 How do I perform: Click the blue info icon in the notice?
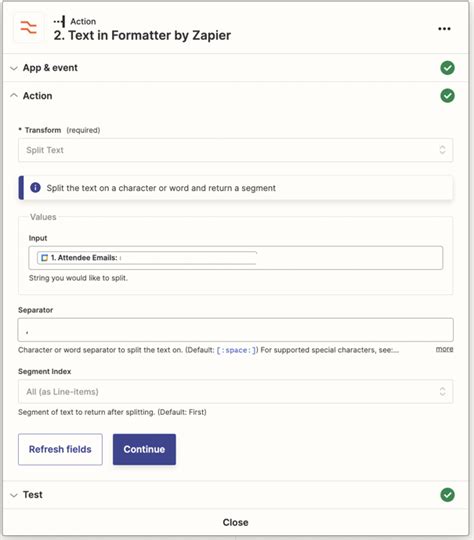coord(35,188)
